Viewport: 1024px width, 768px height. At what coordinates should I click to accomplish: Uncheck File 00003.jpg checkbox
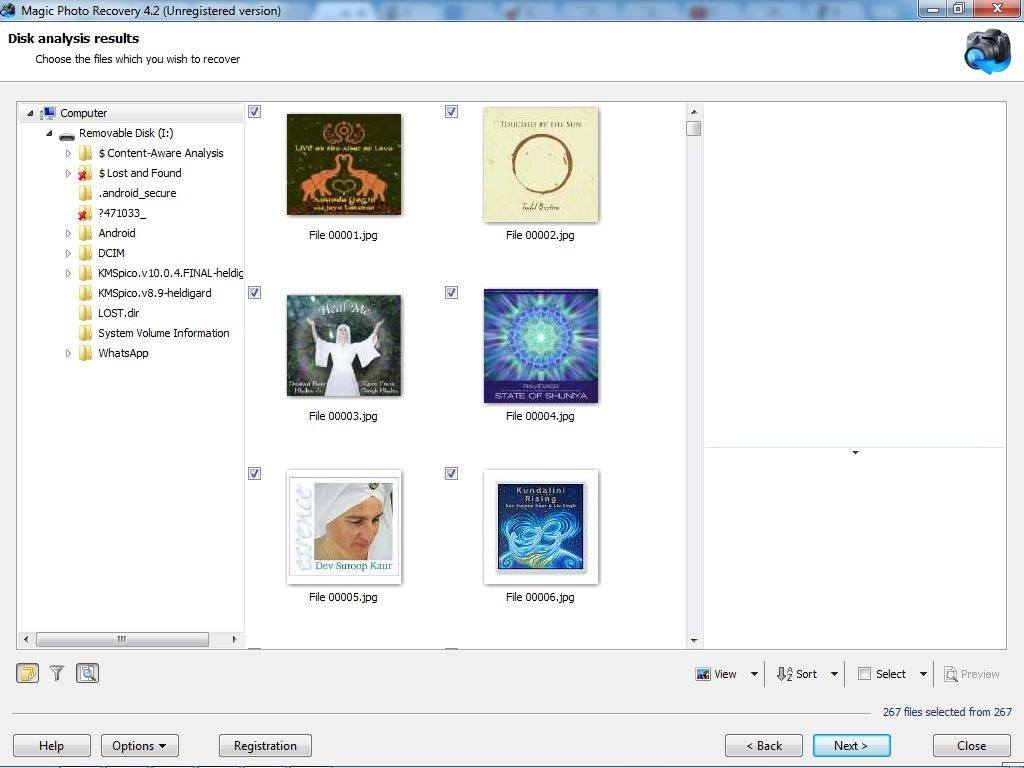click(255, 293)
